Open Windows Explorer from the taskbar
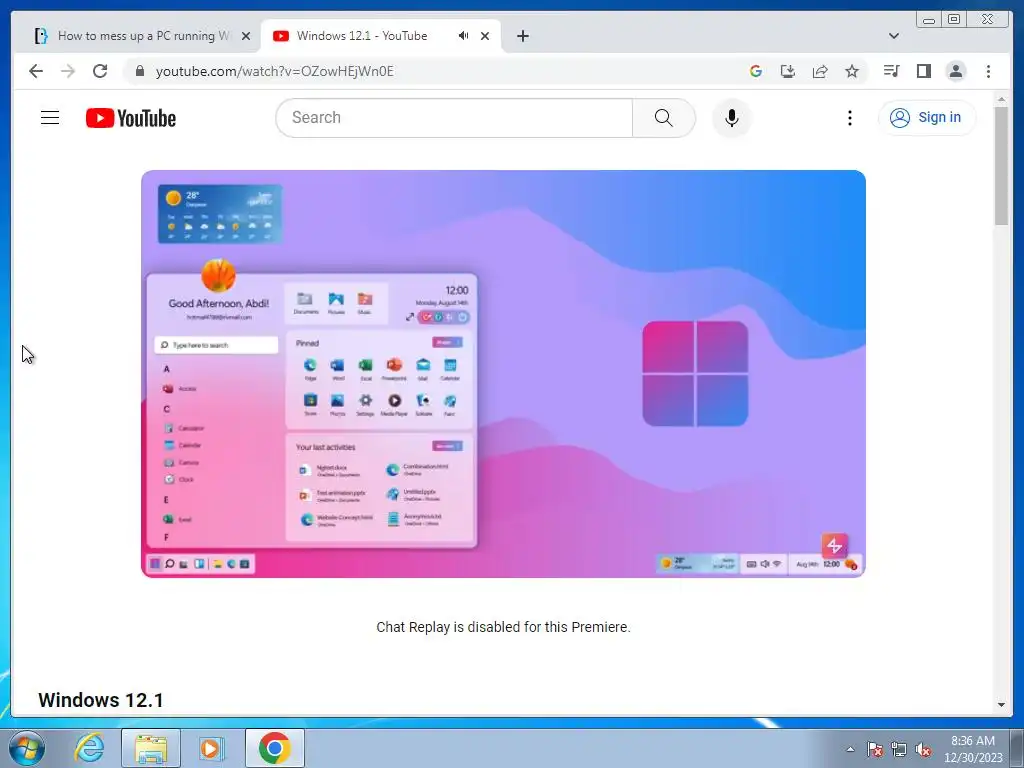Image resolution: width=1024 pixels, height=768 pixels. (151, 748)
